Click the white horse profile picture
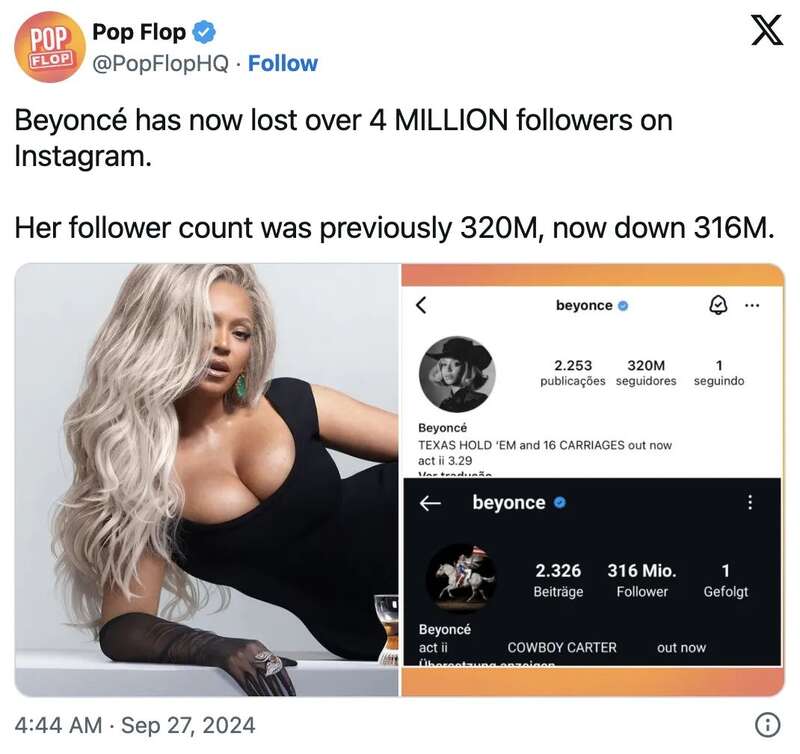Screen dimensions: 800x754 coord(461,577)
